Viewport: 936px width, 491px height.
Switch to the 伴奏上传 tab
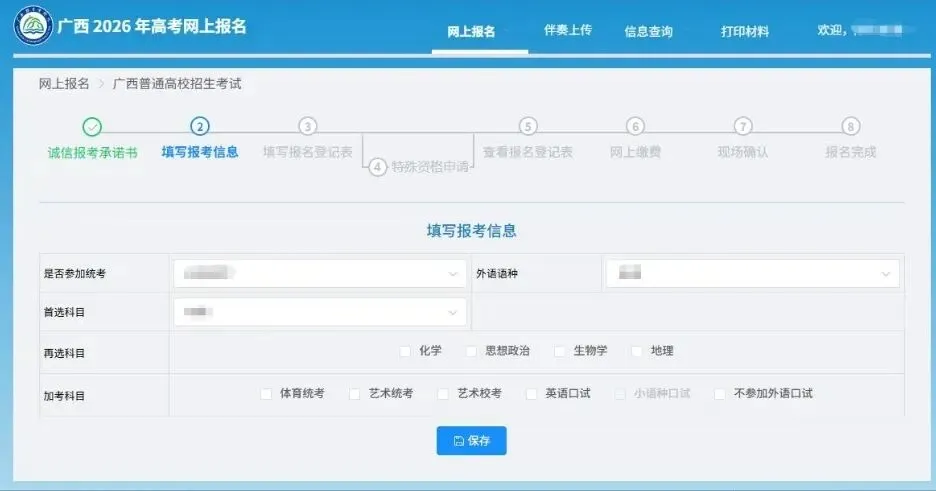[x=568, y=30]
